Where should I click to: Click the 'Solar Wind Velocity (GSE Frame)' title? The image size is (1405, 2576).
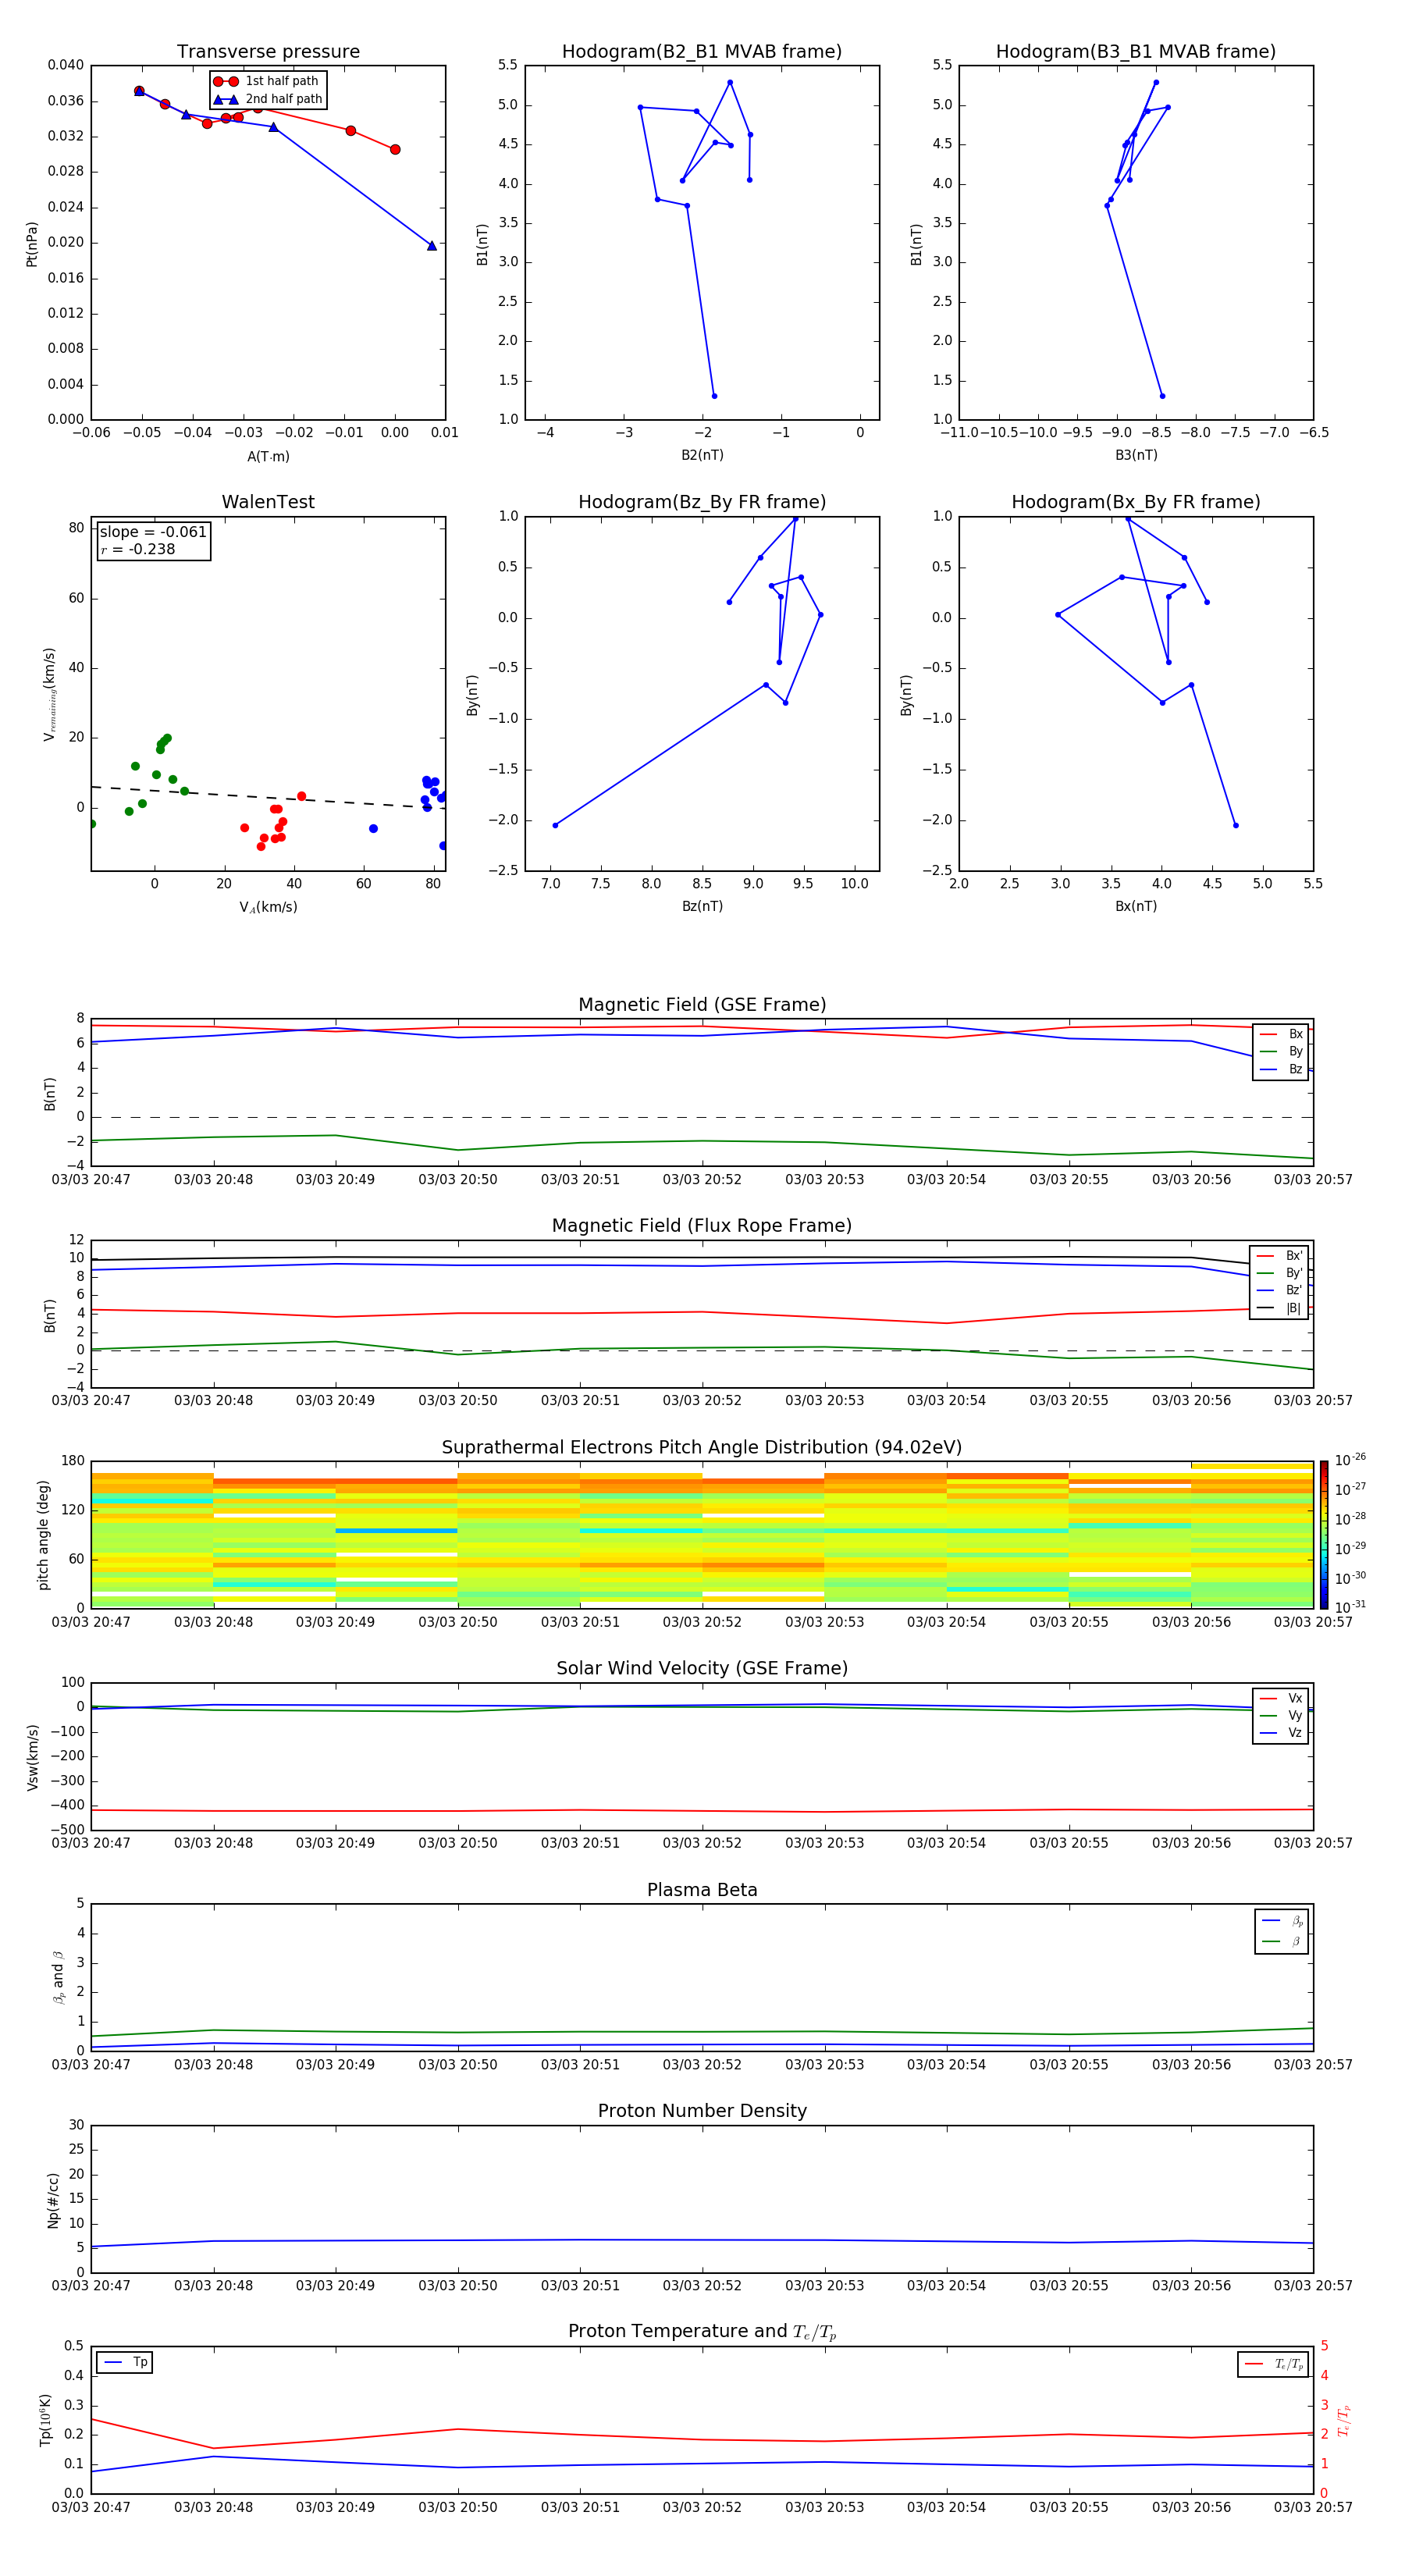(x=702, y=1668)
